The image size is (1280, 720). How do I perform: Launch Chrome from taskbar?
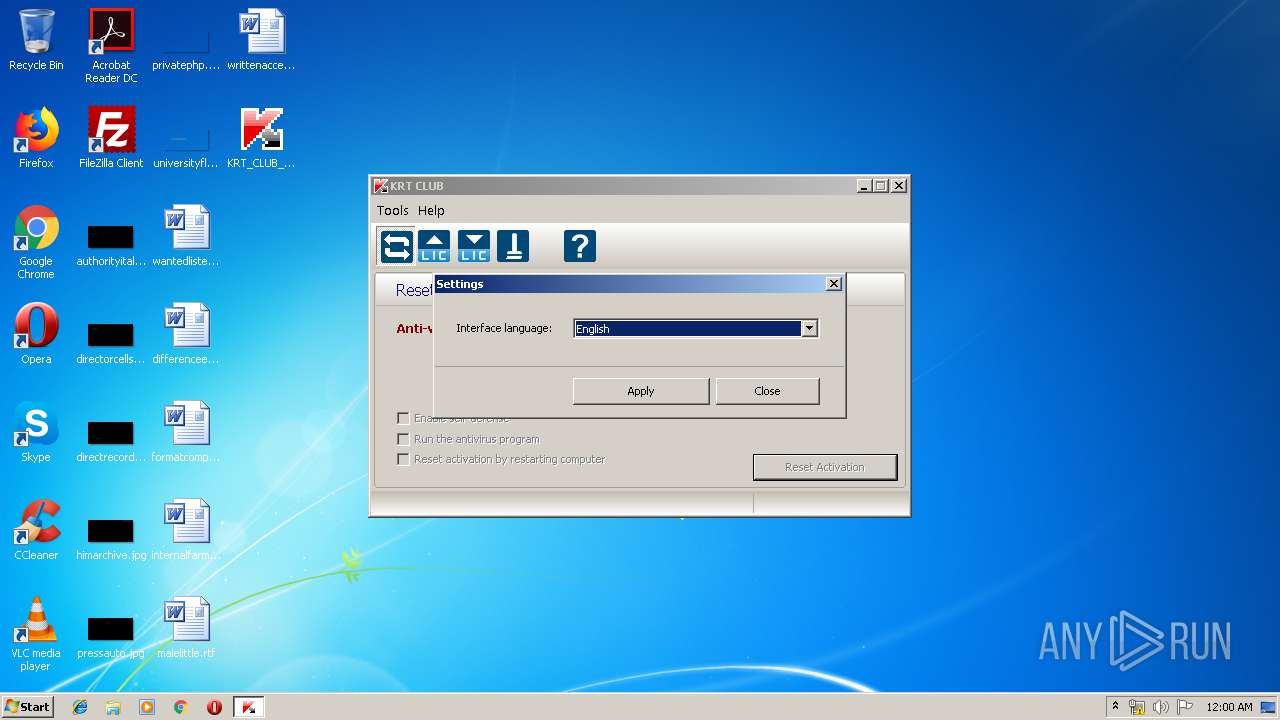[180, 707]
